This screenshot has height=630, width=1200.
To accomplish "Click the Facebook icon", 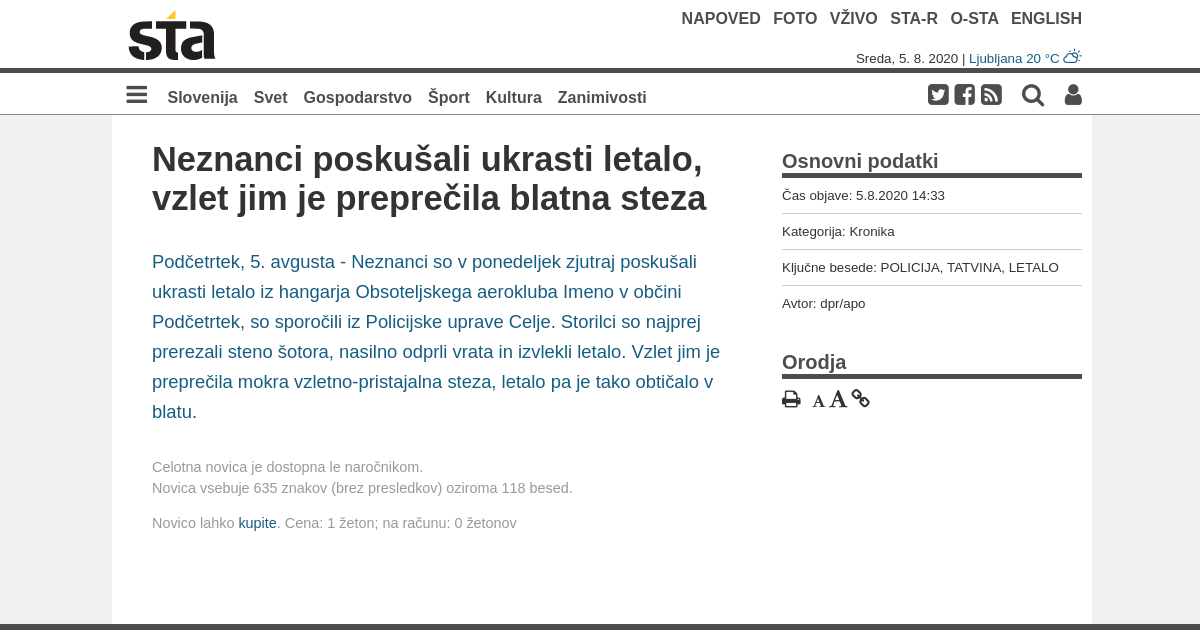I will pos(964,95).
